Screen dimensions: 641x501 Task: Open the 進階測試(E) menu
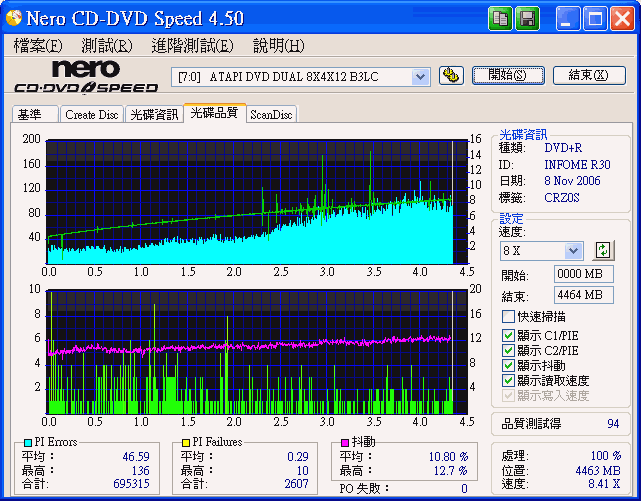click(x=192, y=45)
